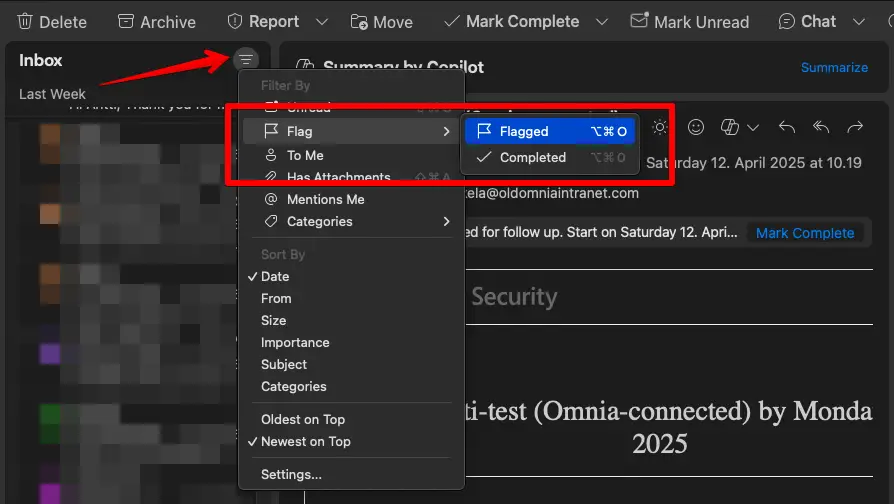
Task: Click the Reply arrow icon
Action: click(787, 127)
